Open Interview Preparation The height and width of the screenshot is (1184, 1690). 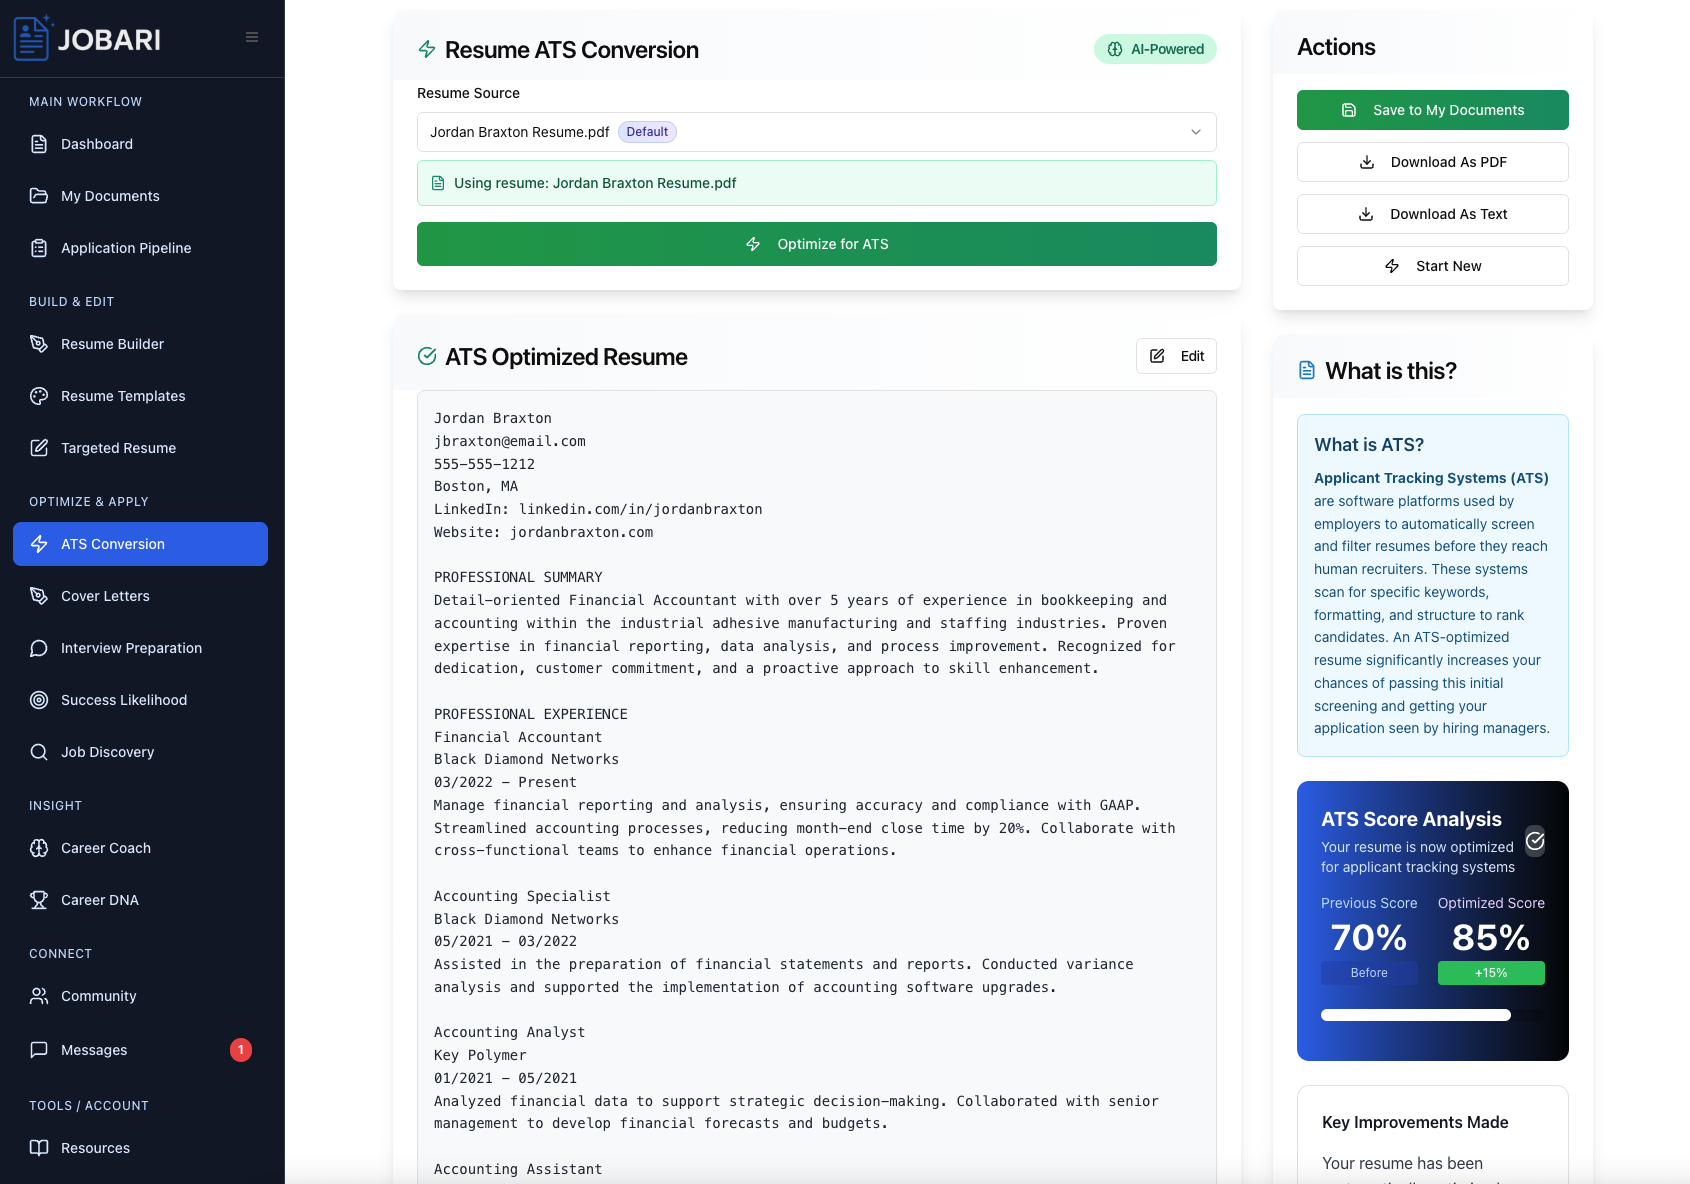pyautogui.click(x=130, y=648)
